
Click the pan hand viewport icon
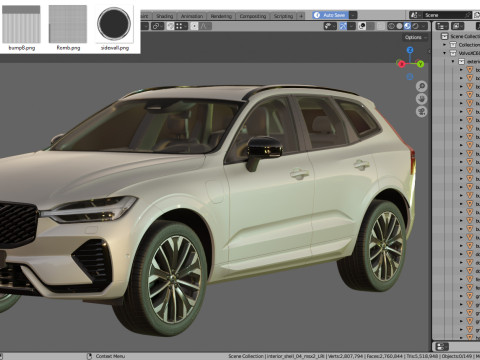tap(421, 99)
